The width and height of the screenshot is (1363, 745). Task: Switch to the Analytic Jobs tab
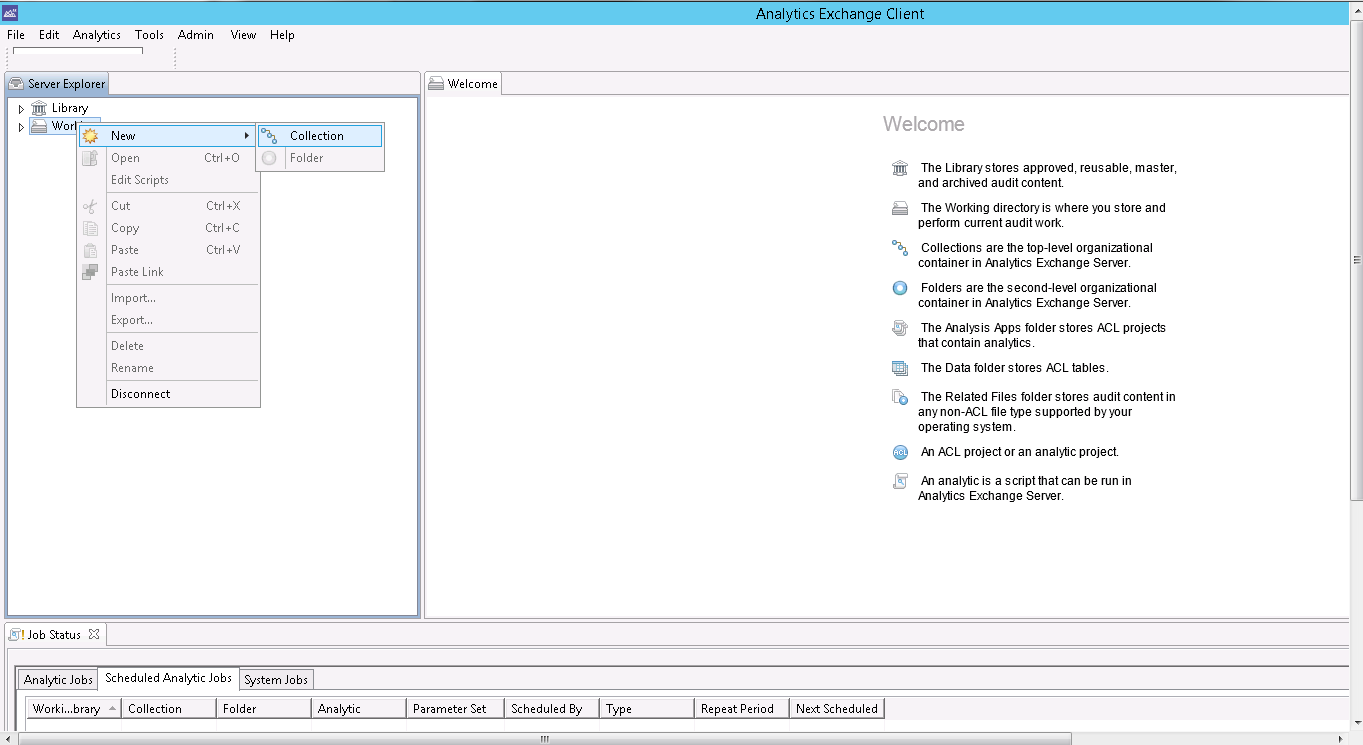pyautogui.click(x=58, y=680)
